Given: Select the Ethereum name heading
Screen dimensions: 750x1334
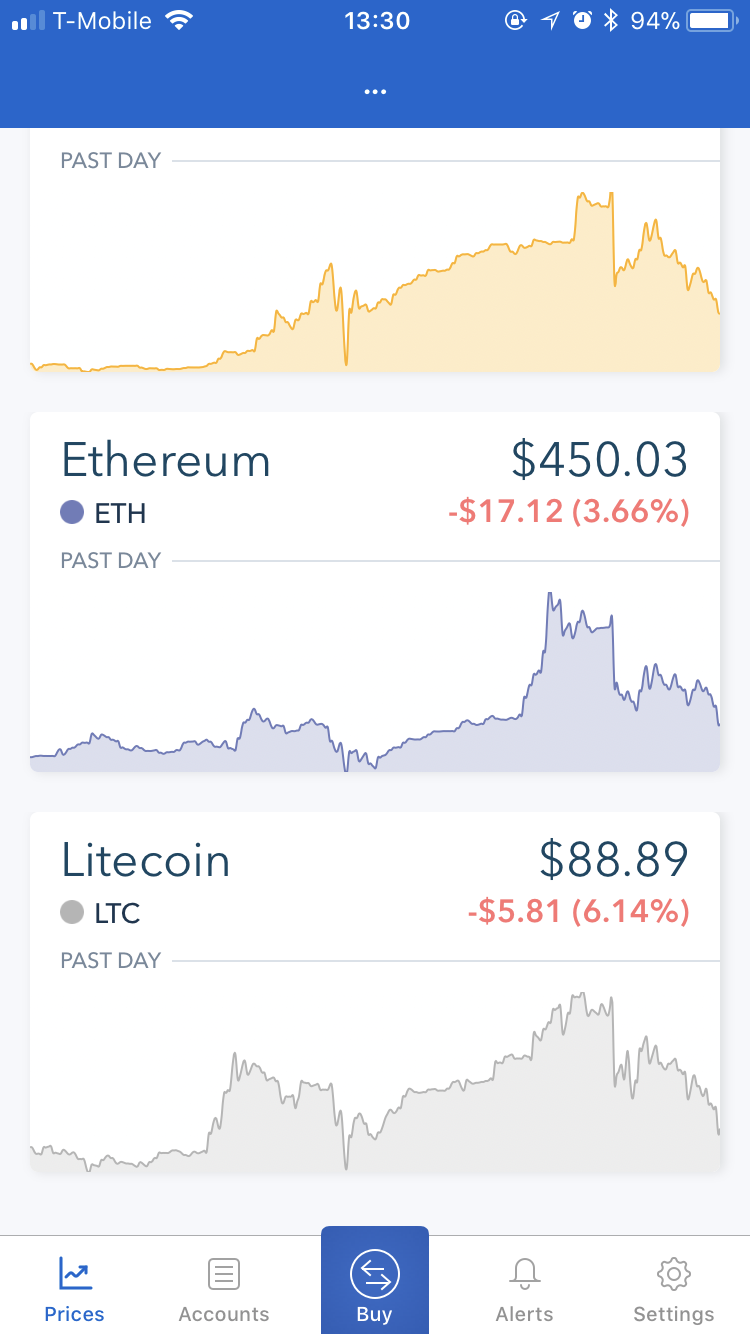Looking at the screenshot, I should pos(166,461).
